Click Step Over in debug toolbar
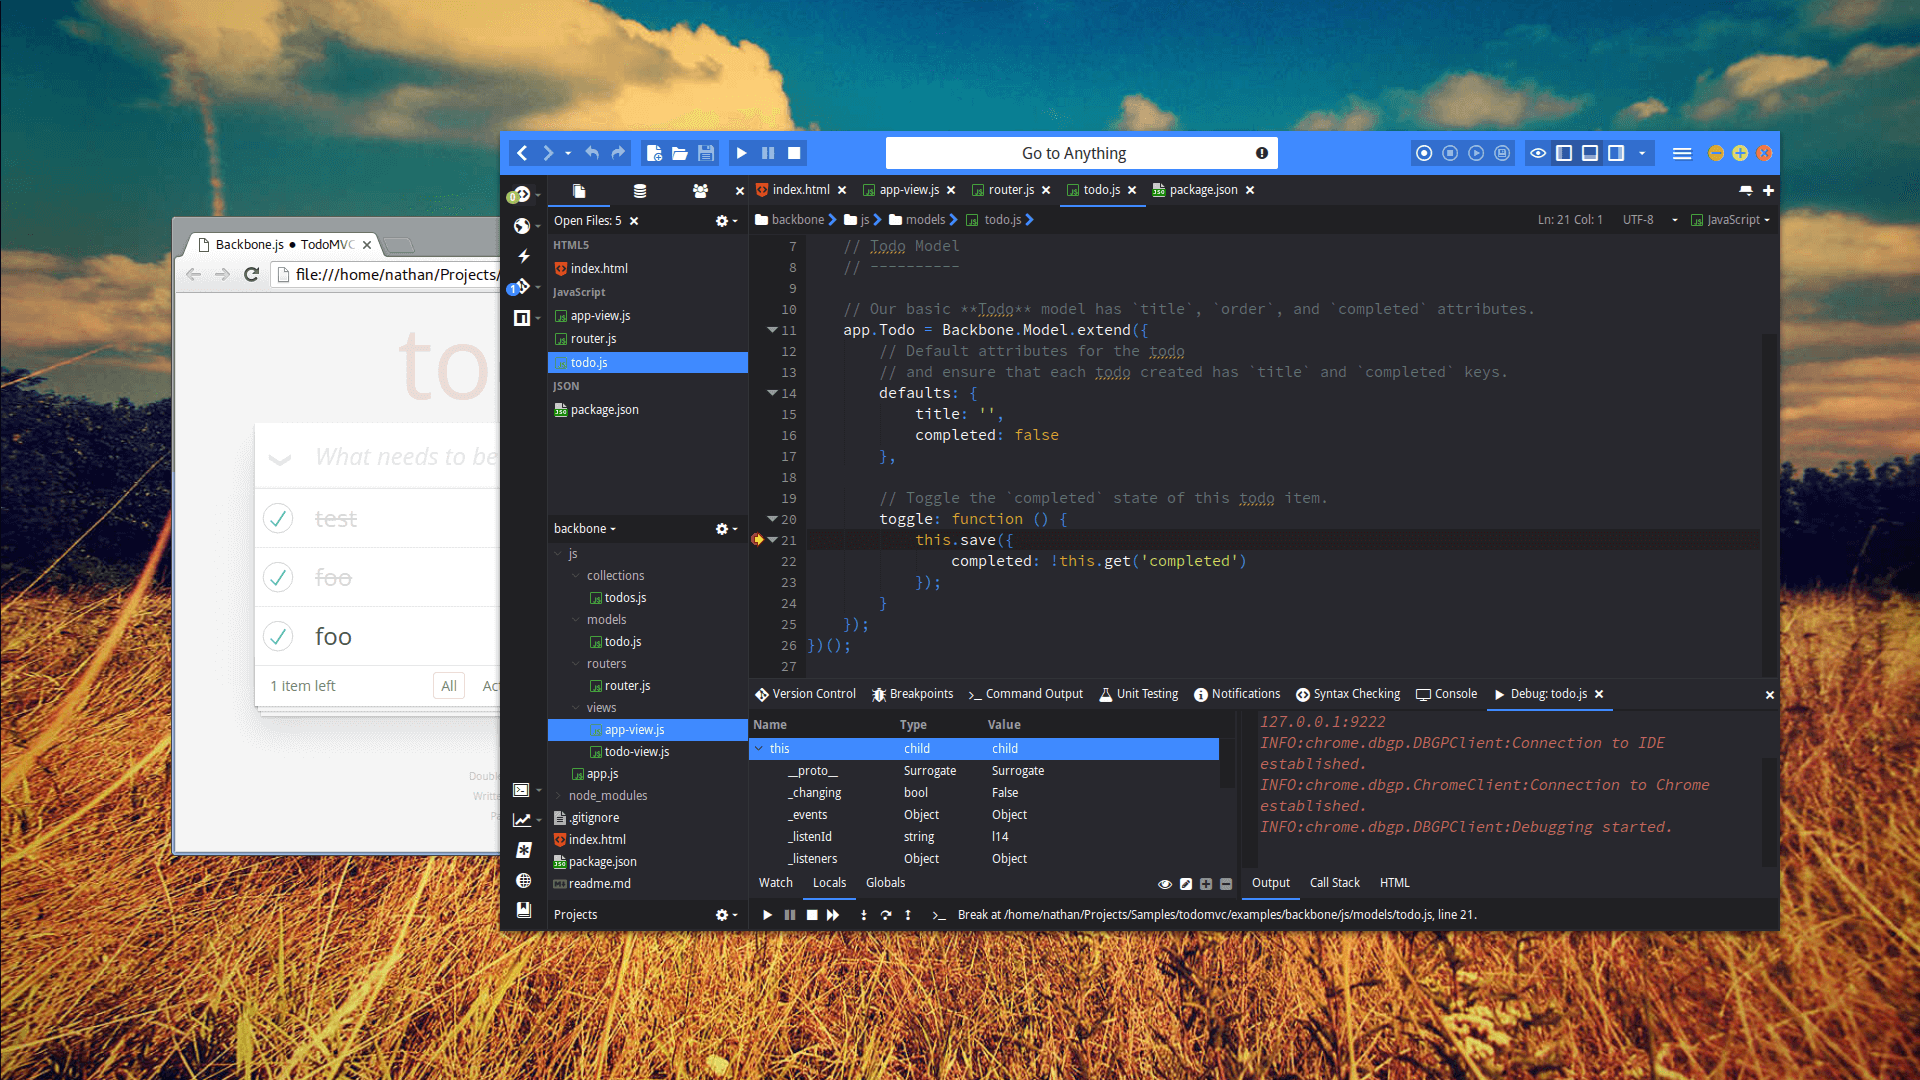The width and height of the screenshot is (1920, 1080). 886,915
